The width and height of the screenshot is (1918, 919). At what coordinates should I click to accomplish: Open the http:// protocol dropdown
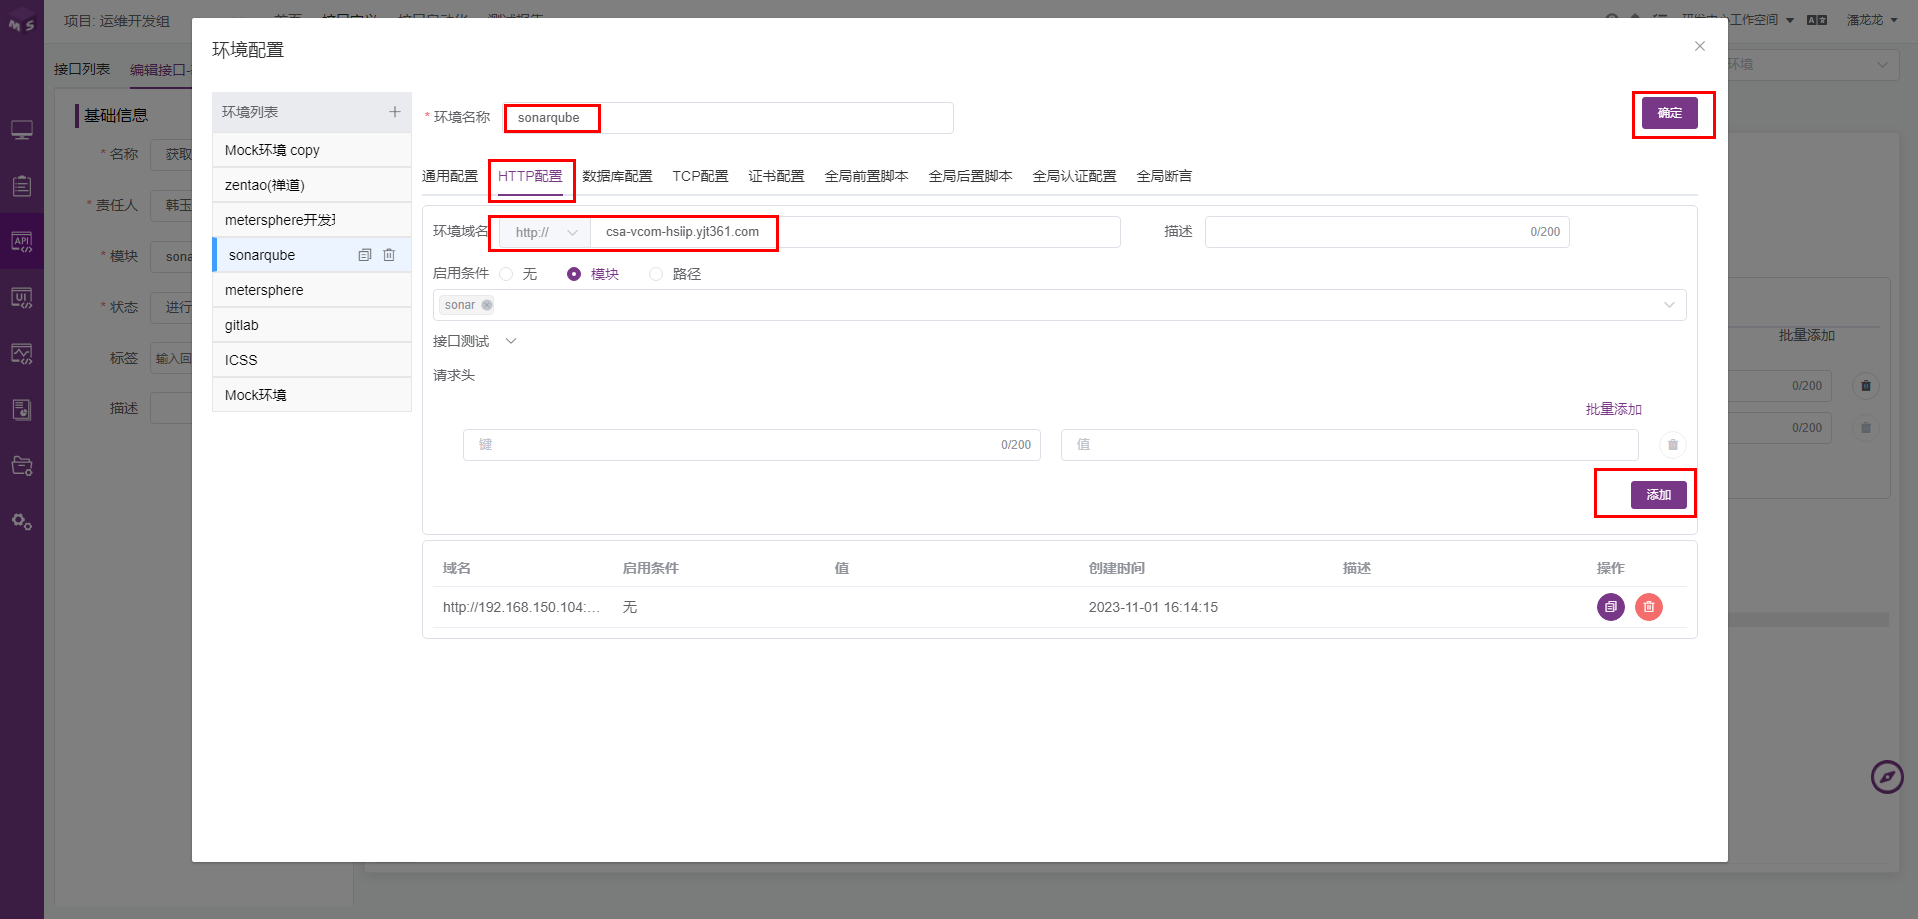coord(545,232)
